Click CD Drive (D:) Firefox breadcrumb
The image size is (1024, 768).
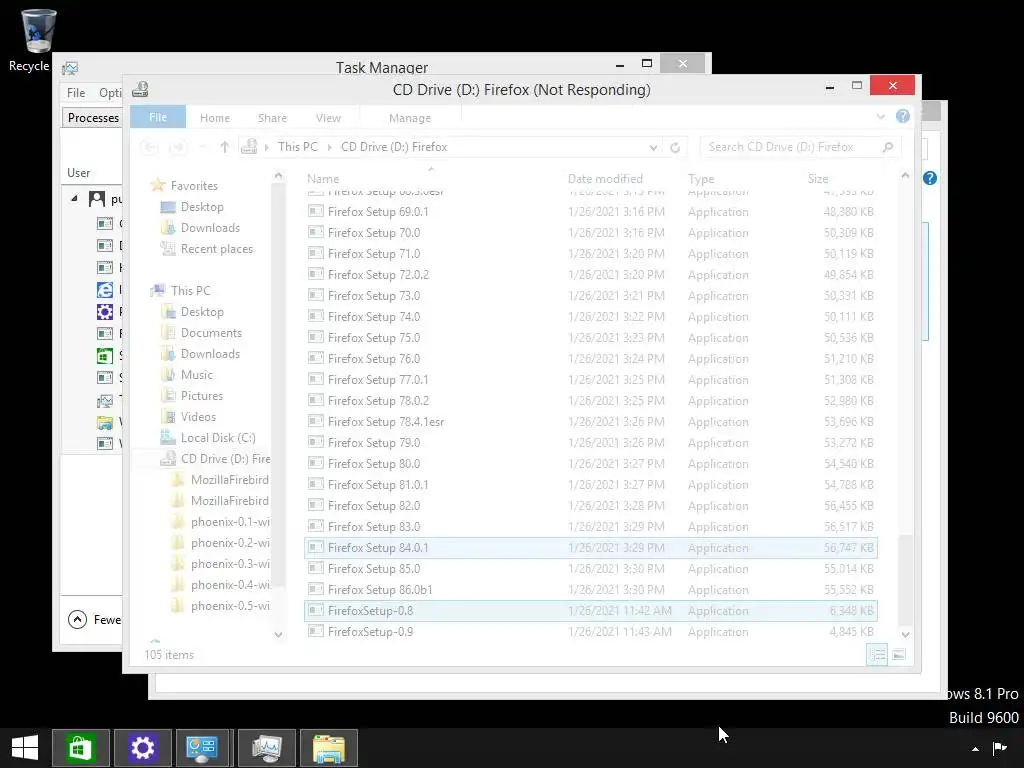click(x=394, y=147)
